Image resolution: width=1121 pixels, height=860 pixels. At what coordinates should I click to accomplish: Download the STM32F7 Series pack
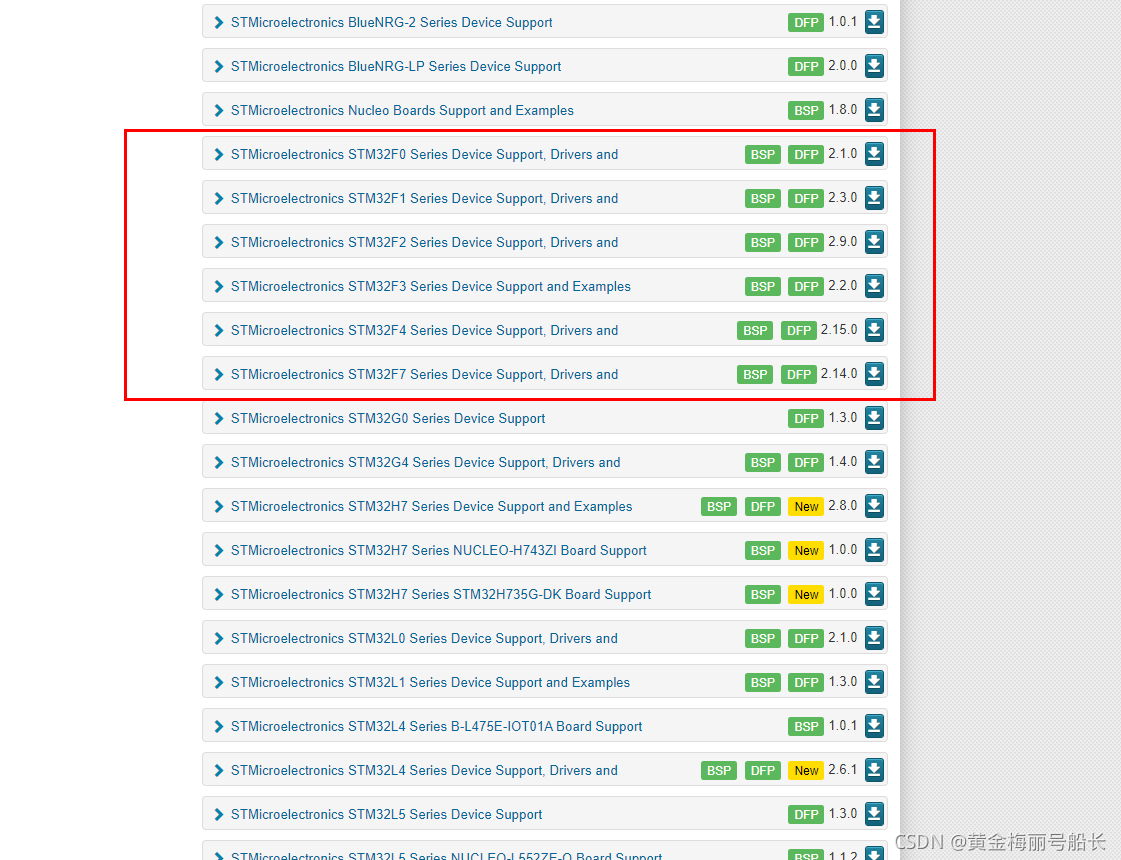click(874, 374)
